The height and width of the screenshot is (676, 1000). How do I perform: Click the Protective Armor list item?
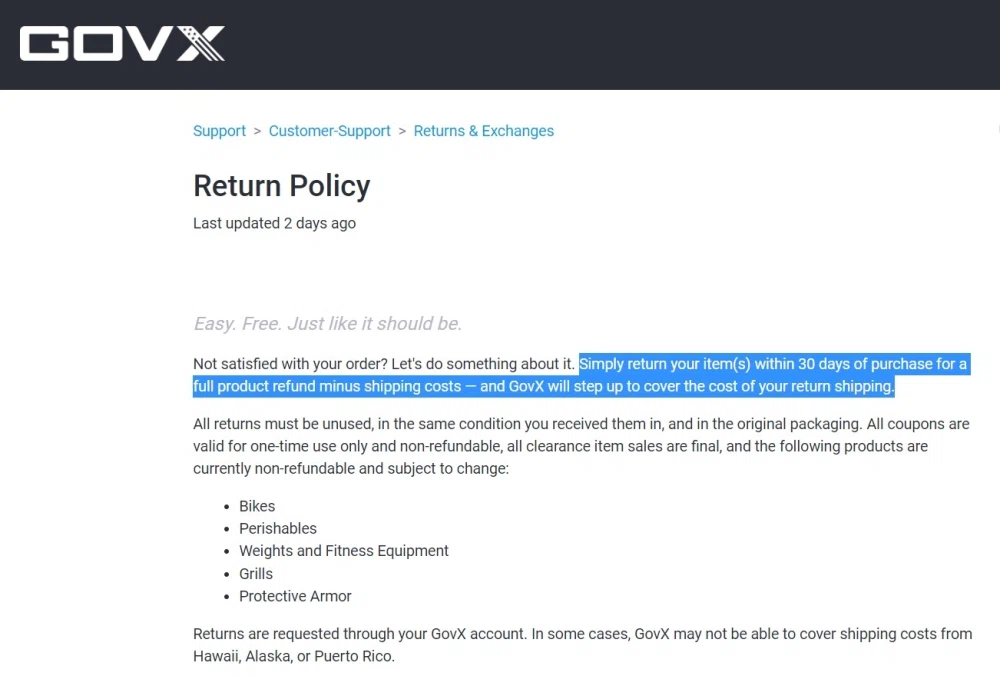tap(295, 596)
